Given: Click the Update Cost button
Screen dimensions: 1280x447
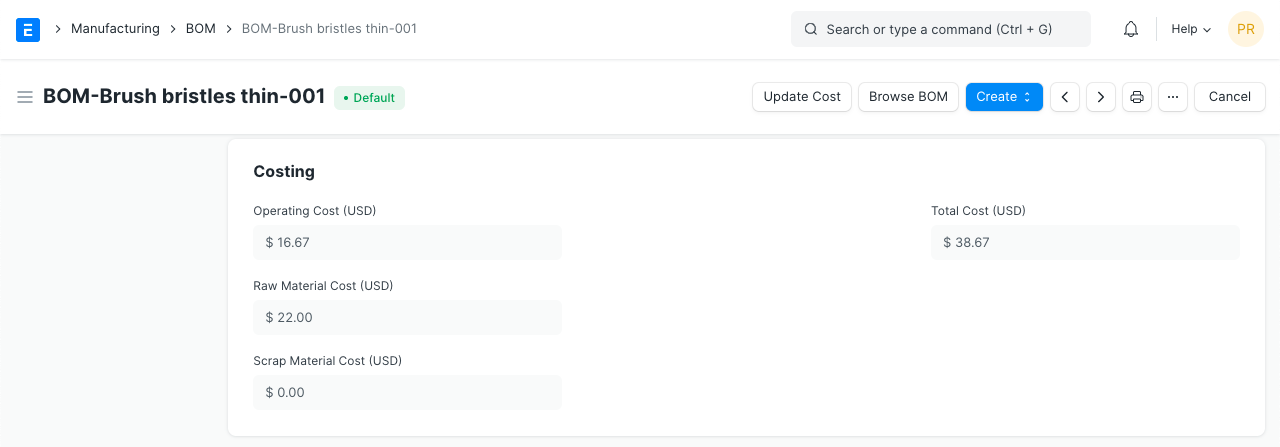Looking at the screenshot, I should 802,97.
